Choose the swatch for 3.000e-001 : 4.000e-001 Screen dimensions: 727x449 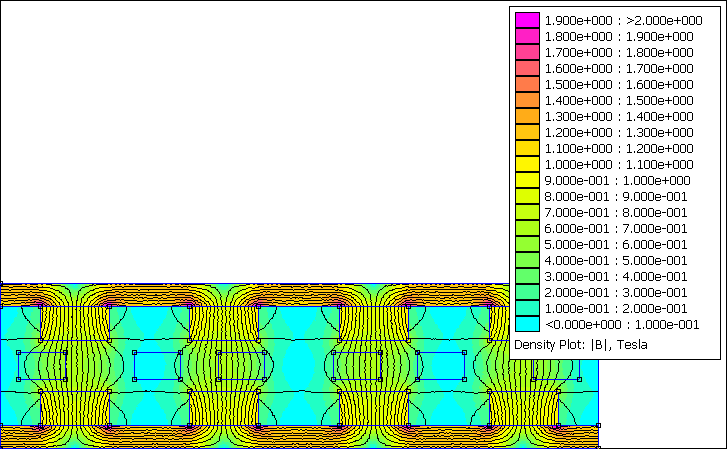(x=527, y=276)
